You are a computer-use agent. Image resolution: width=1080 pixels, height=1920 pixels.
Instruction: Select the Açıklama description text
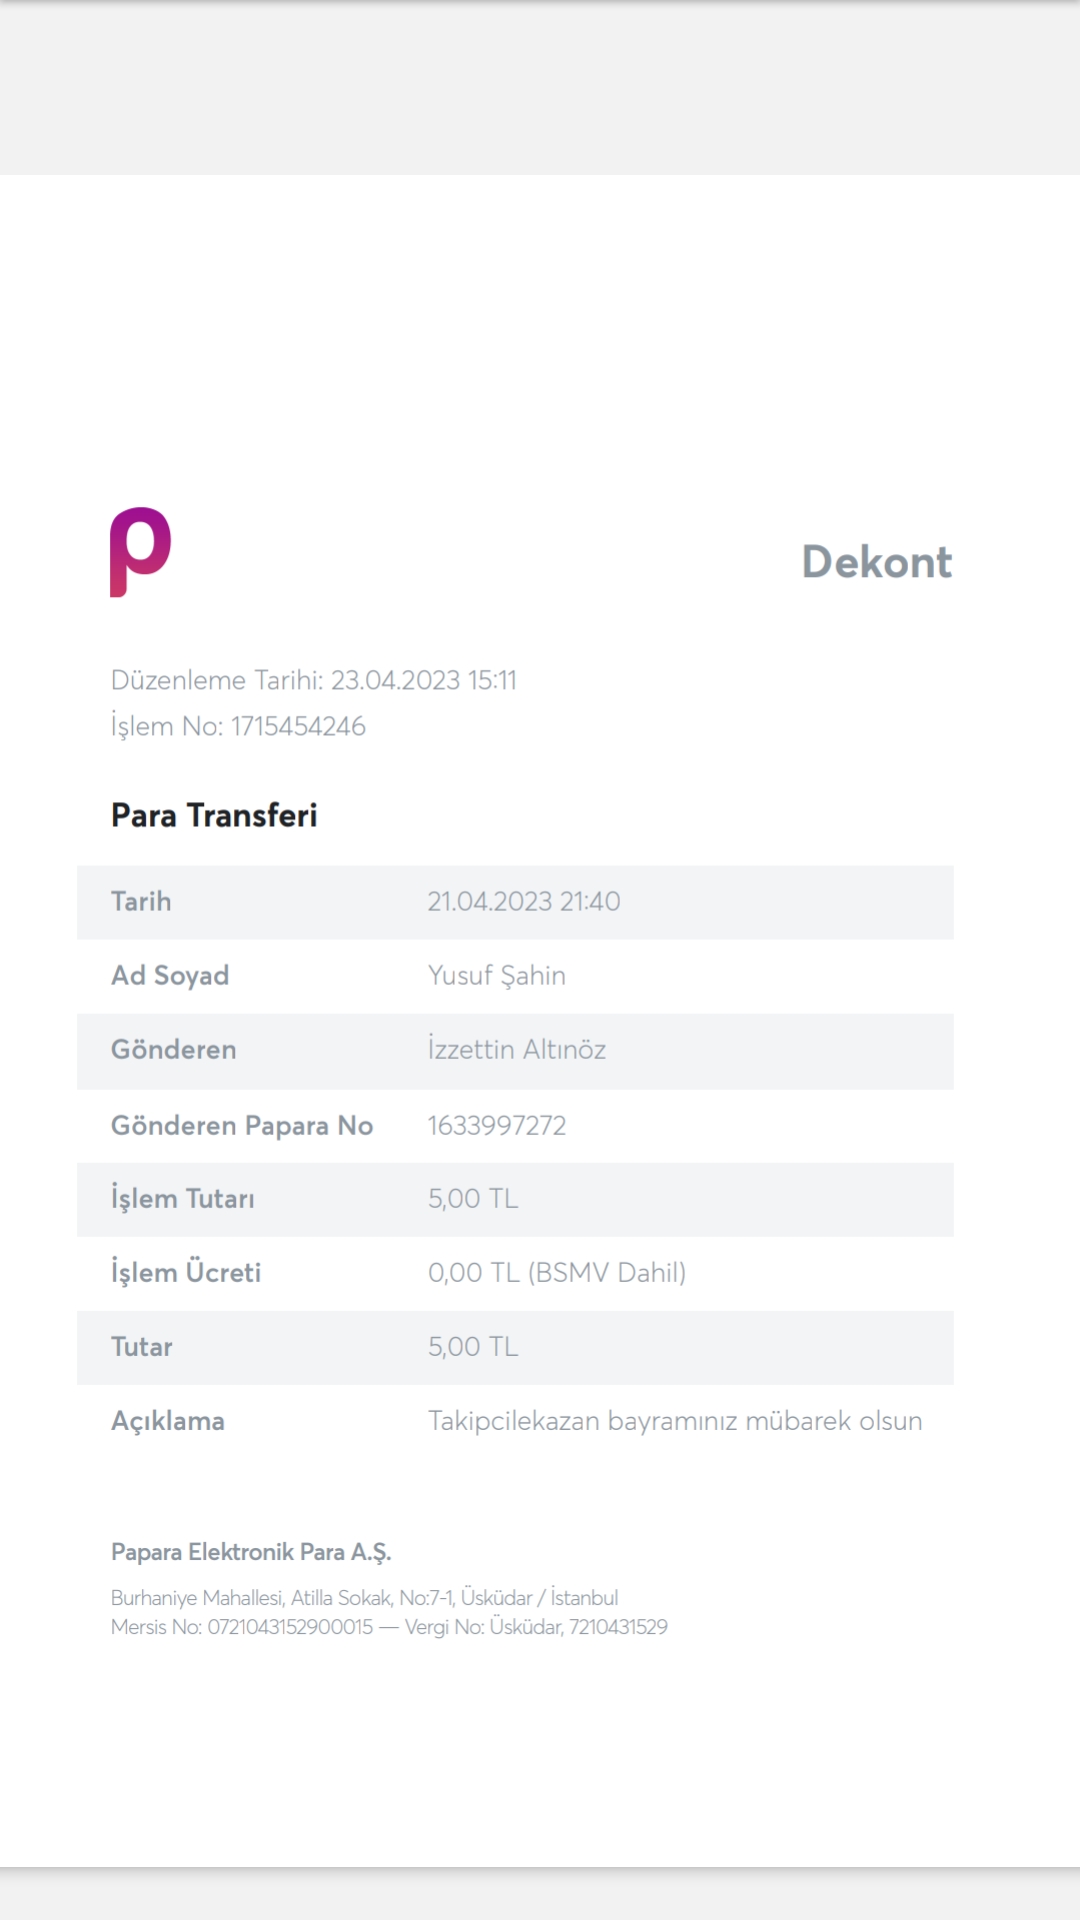click(x=675, y=1421)
